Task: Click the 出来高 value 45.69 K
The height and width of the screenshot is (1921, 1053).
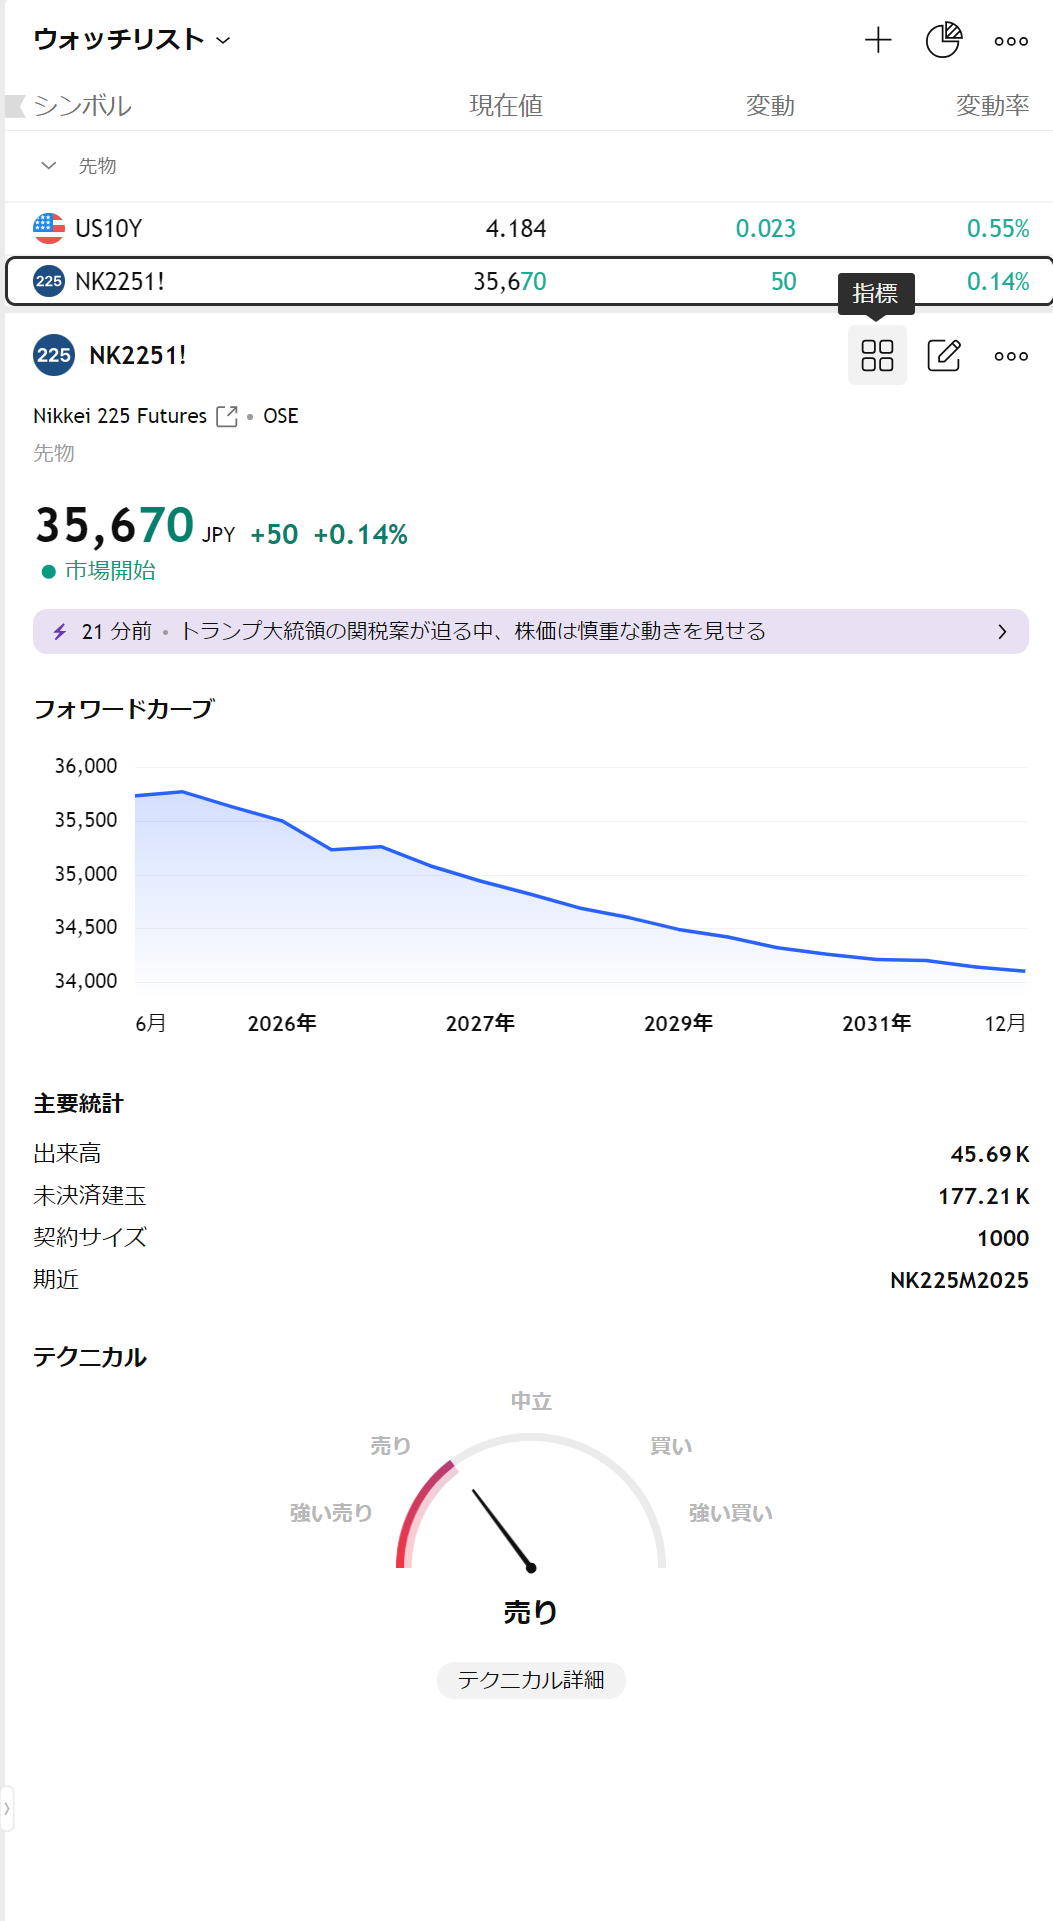Action: click(990, 1154)
